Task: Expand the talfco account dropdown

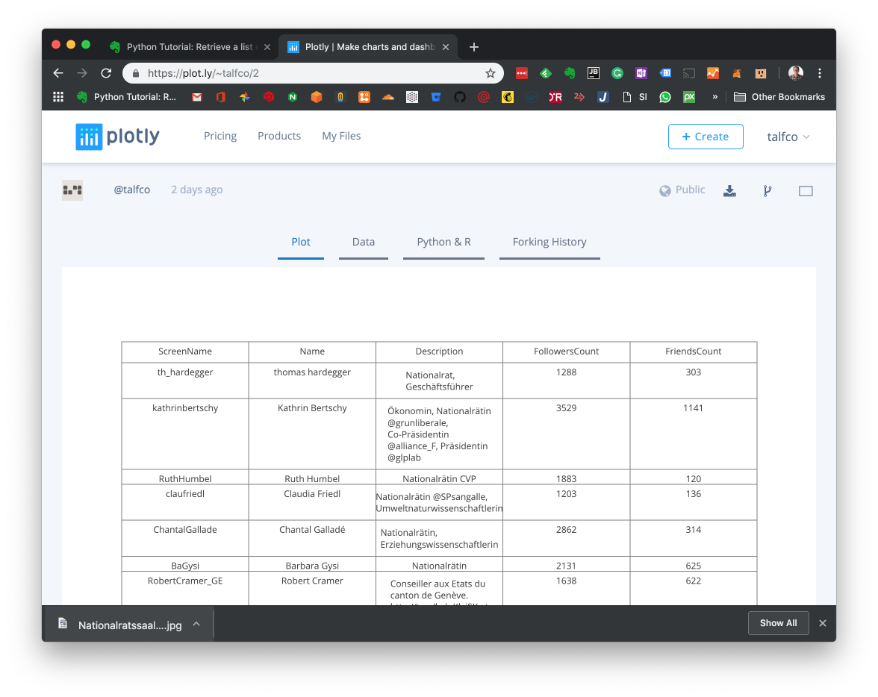Action: pyautogui.click(x=788, y=137)
